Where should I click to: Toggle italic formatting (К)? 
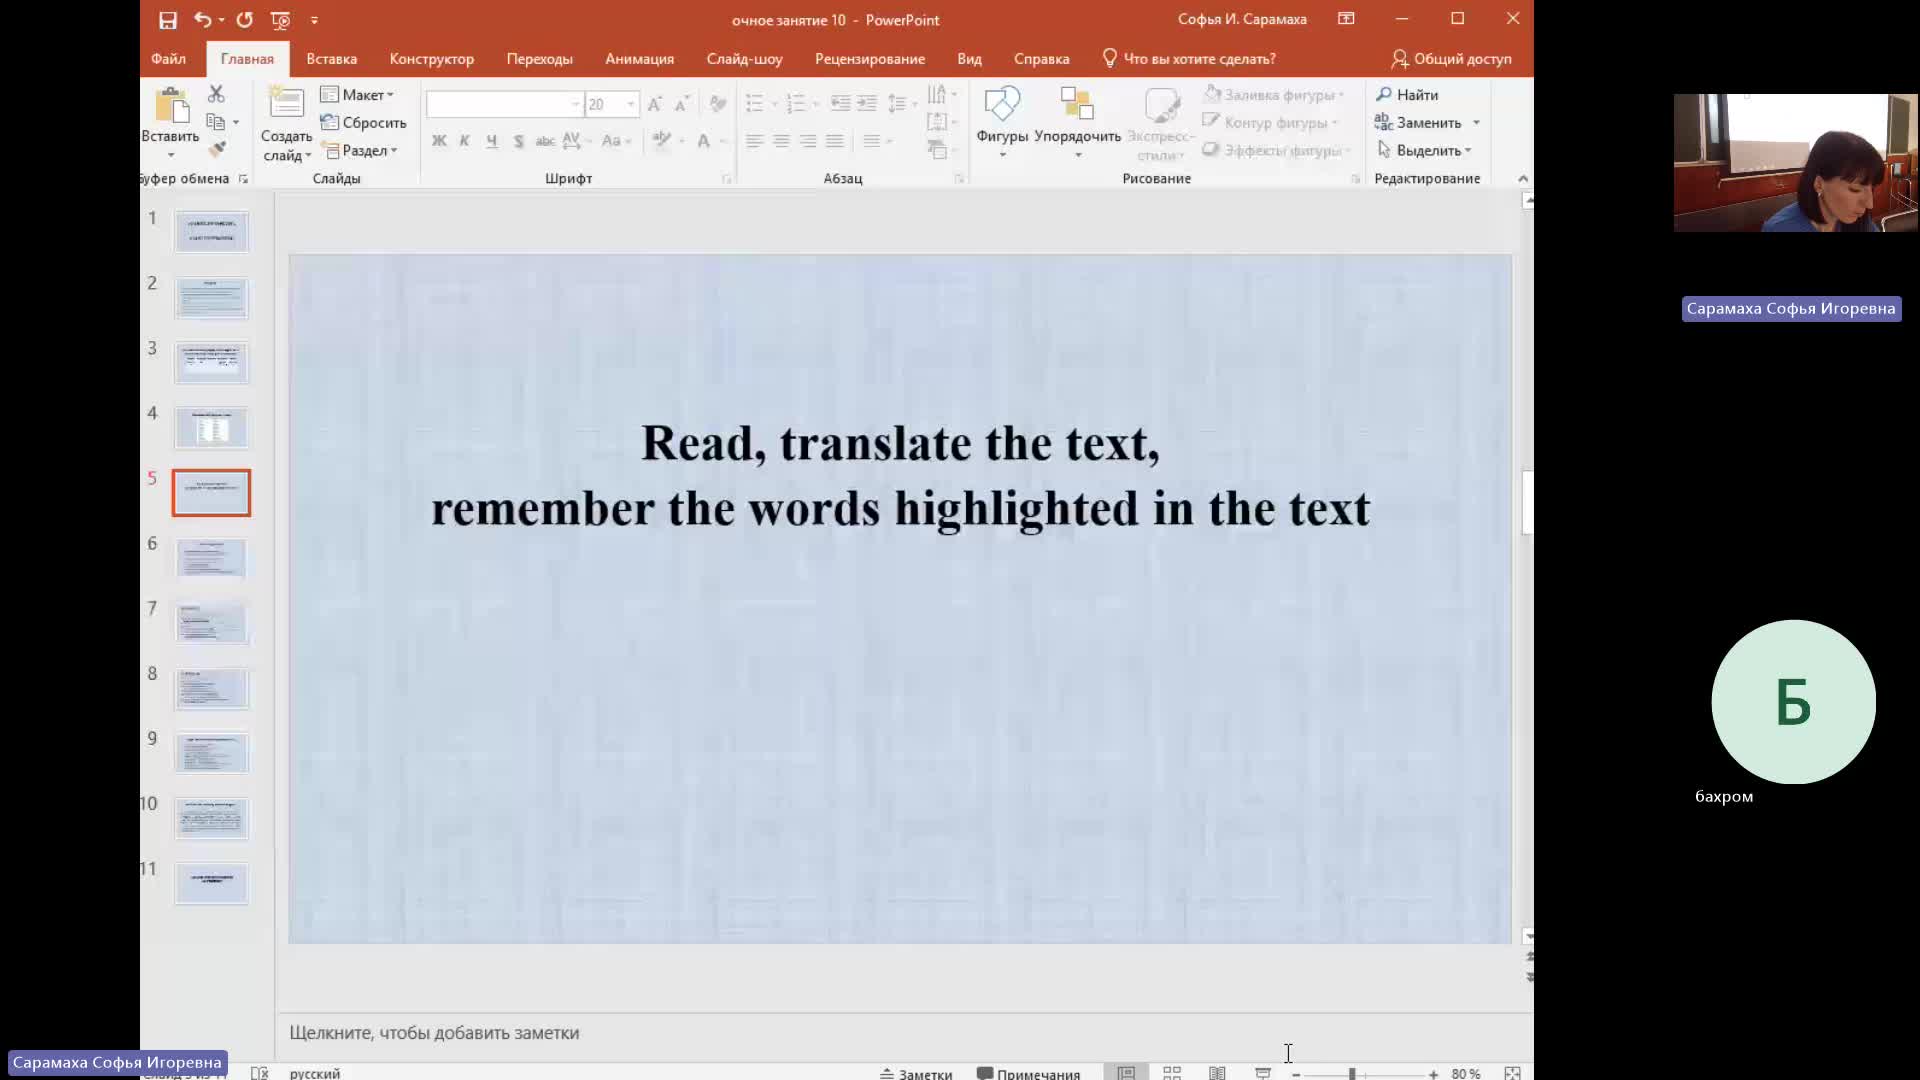click(465, 141)
